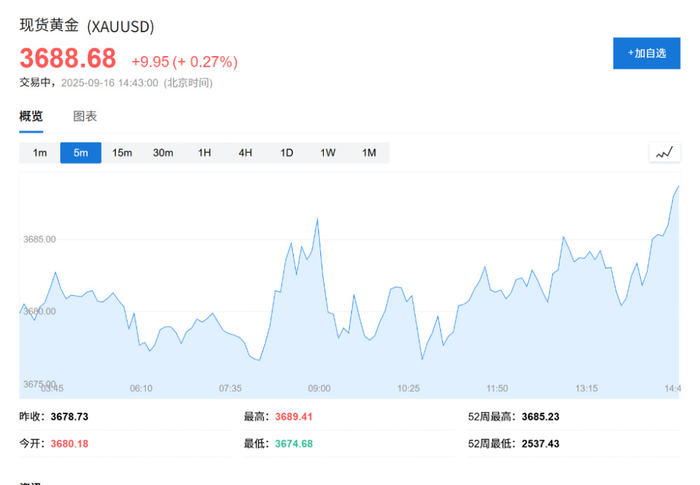Select the 30m timeframe
700x485 pixels.
click(163, 153)
